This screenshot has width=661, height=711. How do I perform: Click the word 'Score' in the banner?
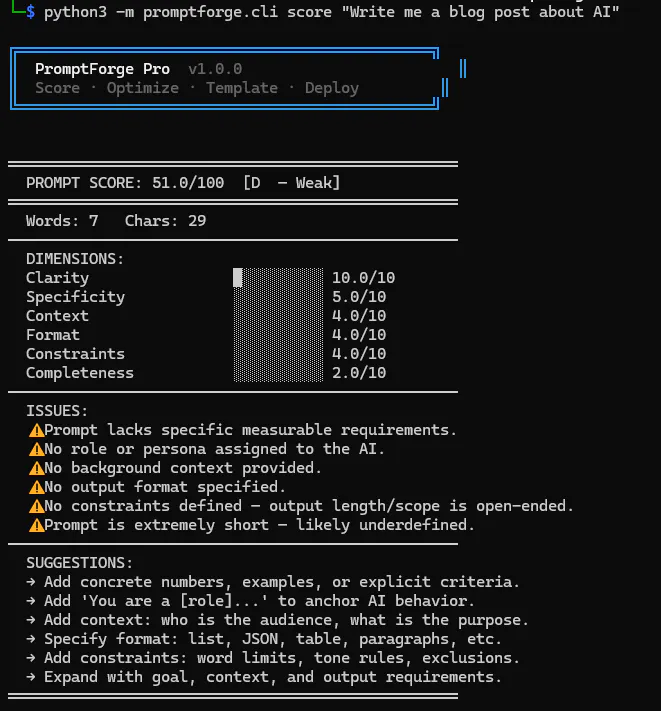pyautogui.click(x=58, y=88)
